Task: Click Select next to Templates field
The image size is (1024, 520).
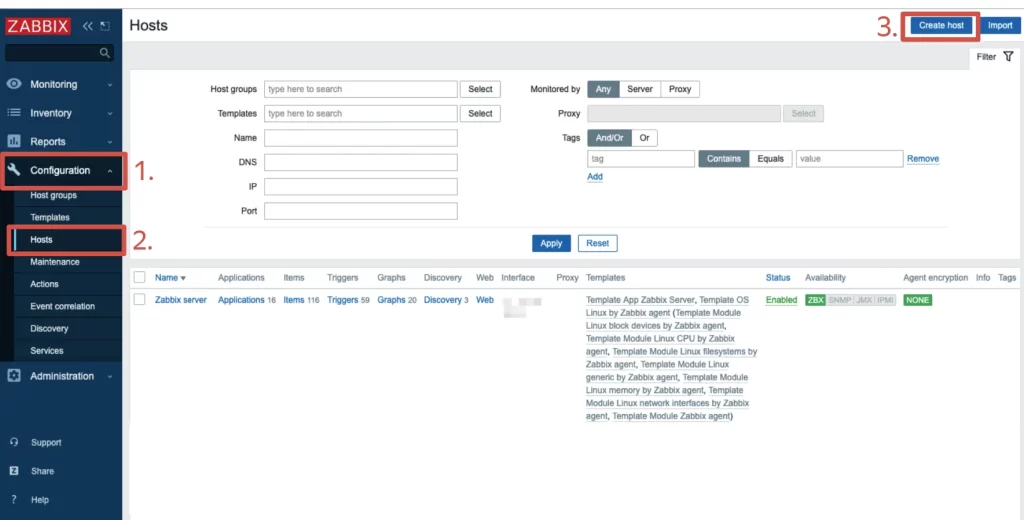Action: (480, 114)
